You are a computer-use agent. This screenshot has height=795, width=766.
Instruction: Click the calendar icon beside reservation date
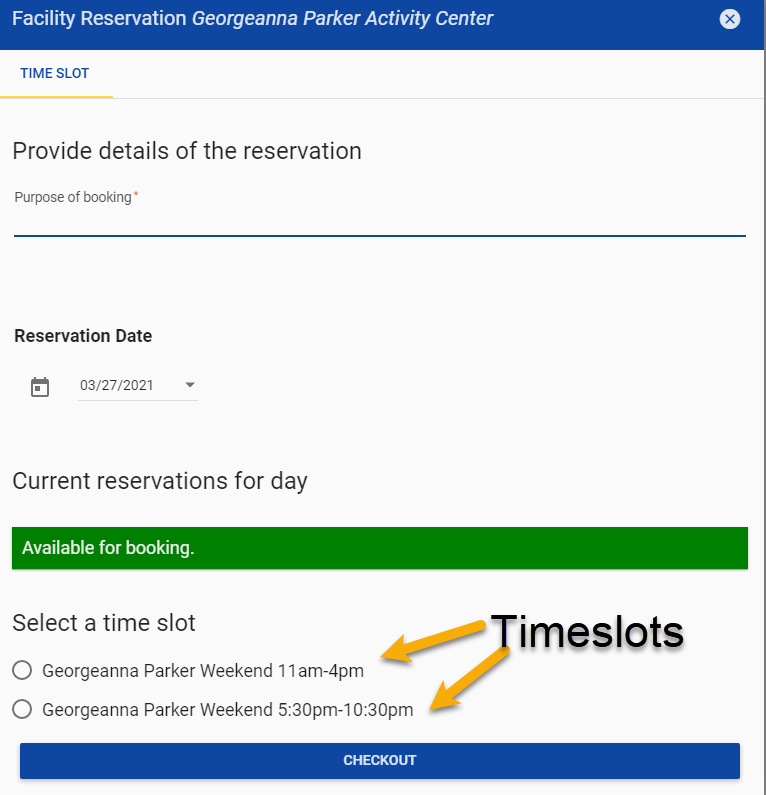[x=40, y=387]
